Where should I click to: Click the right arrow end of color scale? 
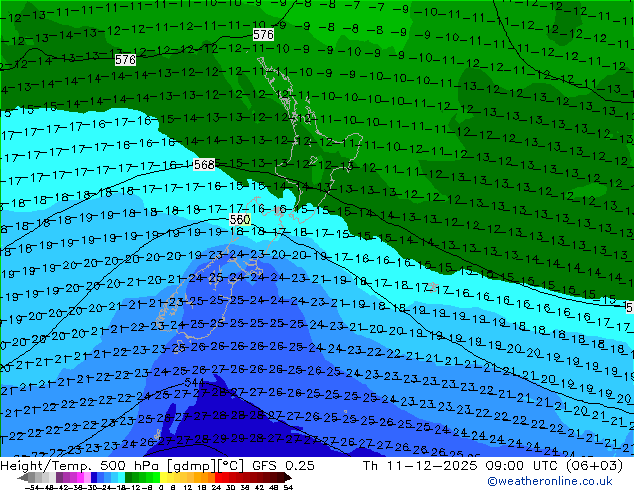[x=287, y=477]
